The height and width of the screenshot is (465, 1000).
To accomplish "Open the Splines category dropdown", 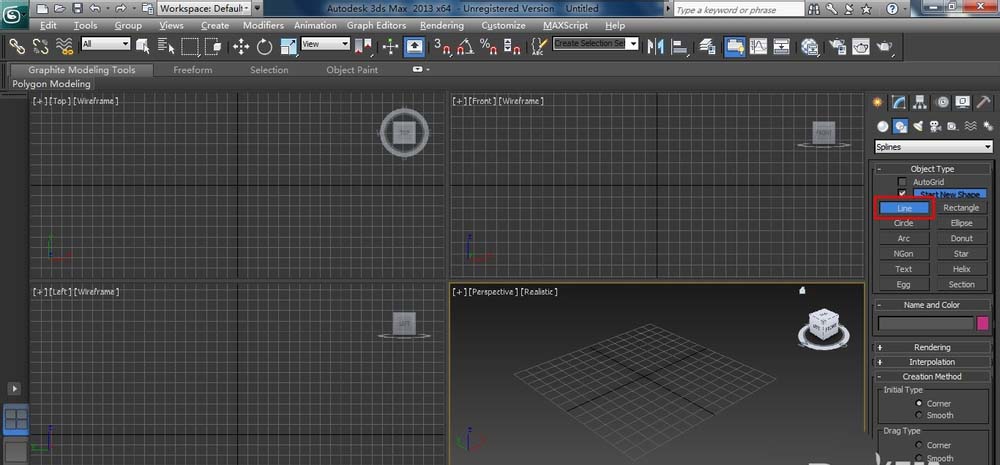I will coord(933,147).
